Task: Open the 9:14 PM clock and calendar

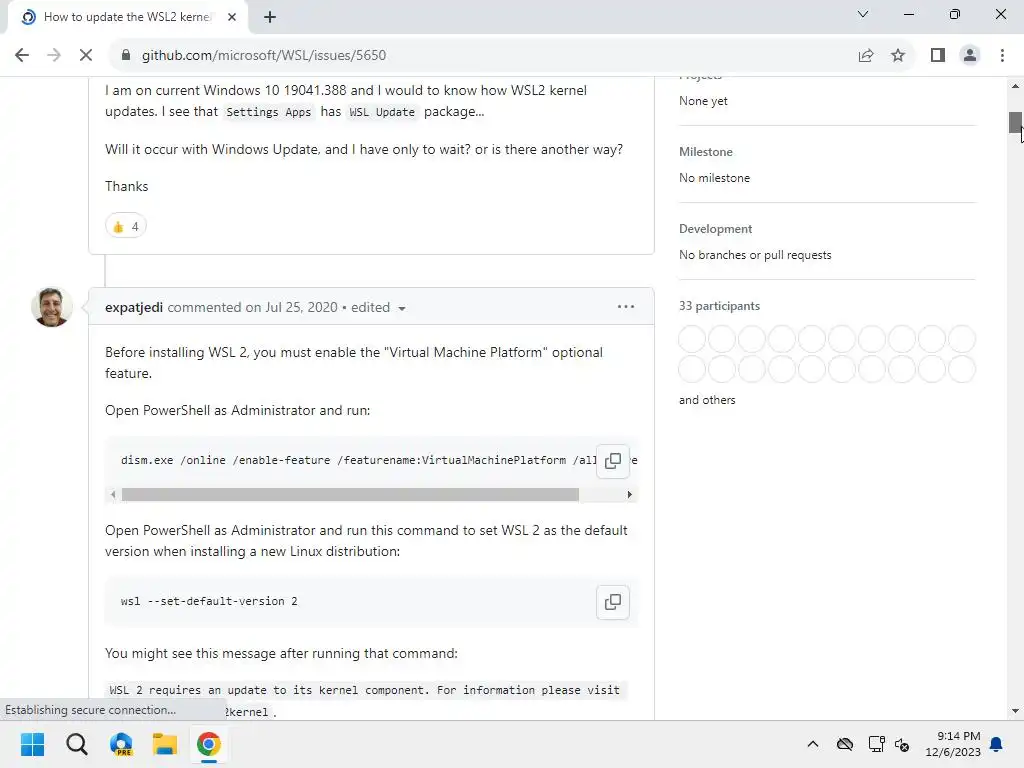Action: pyautogui.click(x=953, y=744)
